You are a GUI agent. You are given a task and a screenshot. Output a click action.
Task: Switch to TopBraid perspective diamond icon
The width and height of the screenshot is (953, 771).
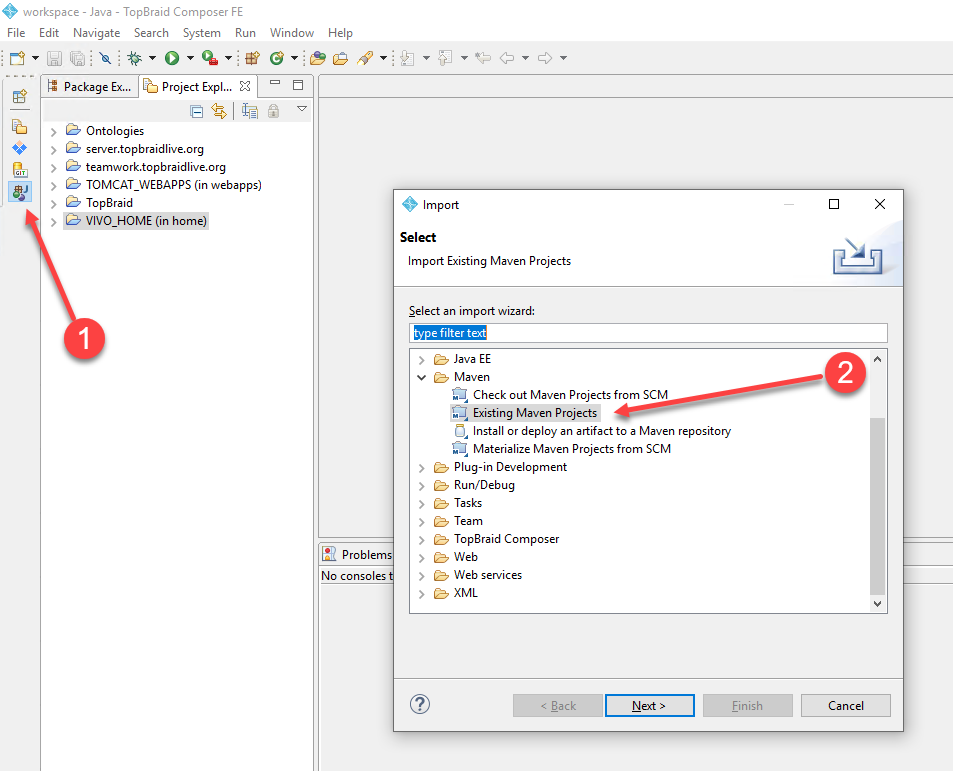click(x=20, y=148)
